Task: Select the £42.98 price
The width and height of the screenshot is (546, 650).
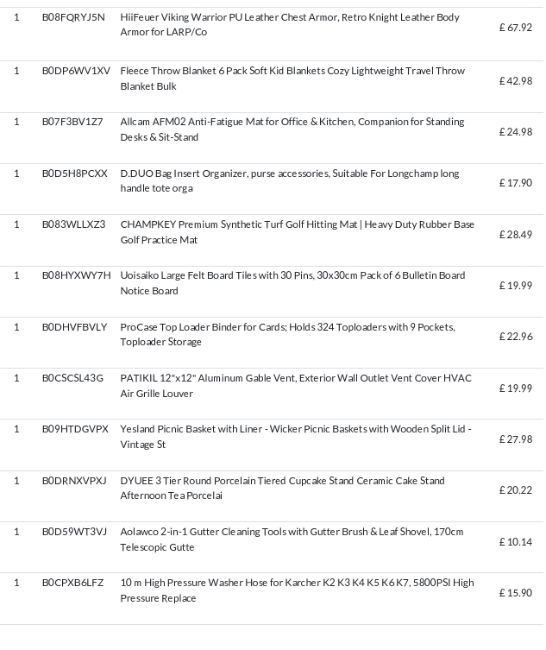Action: [515, 81]
